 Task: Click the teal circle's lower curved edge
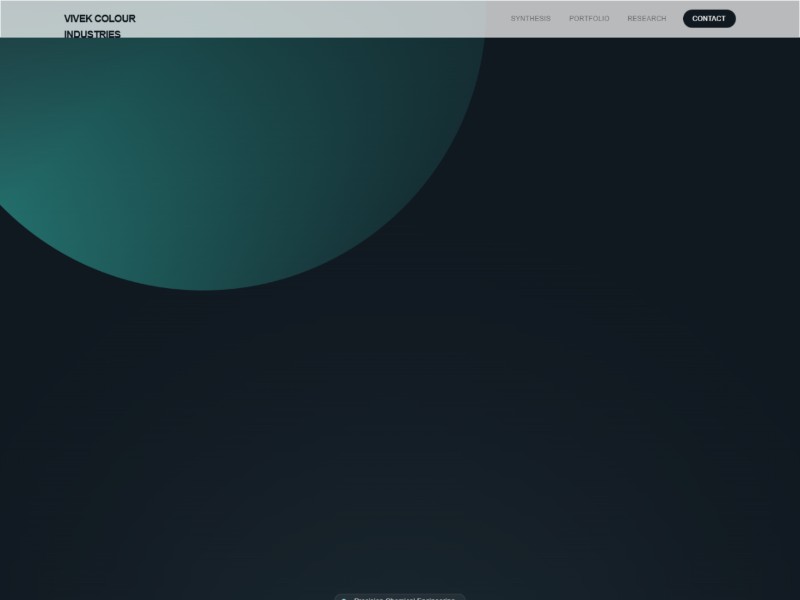(x=205, y=286)
